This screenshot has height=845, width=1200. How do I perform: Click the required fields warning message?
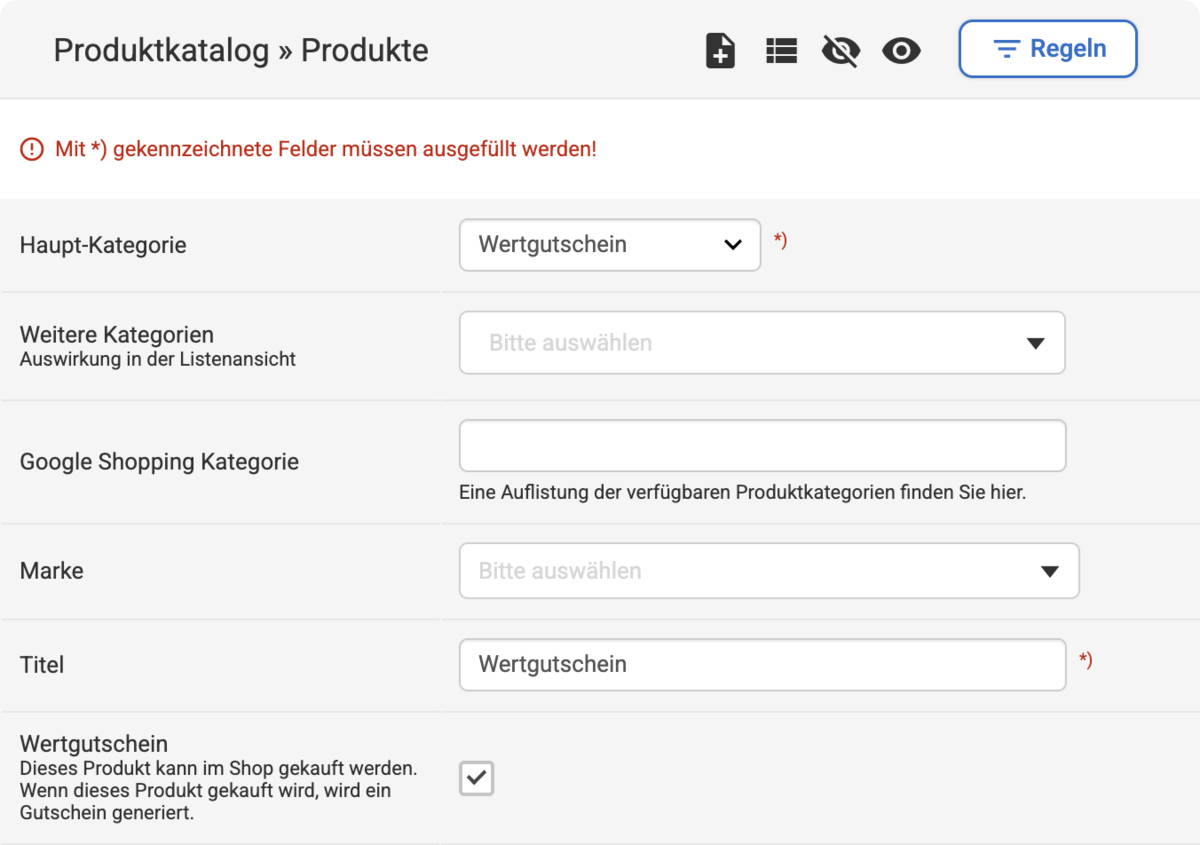[x=326, y=150]
